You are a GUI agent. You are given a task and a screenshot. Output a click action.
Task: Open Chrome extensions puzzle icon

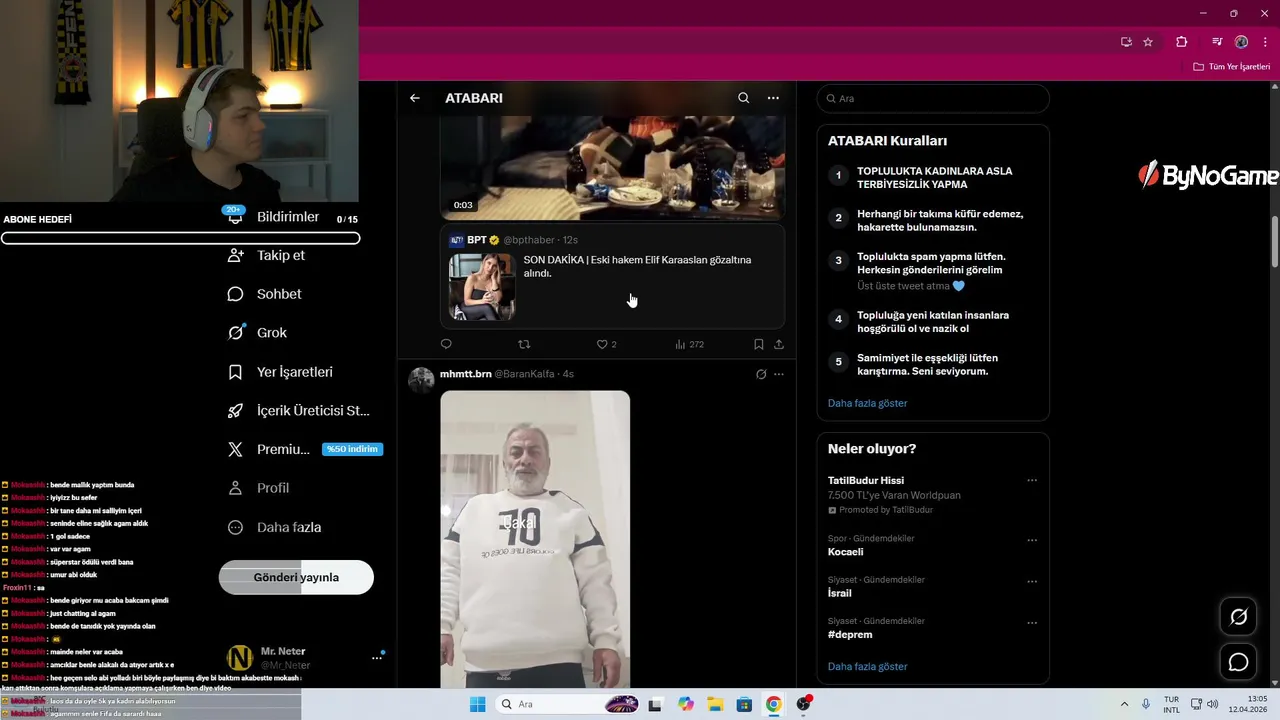pyautogui.click(x=1182, y=42)
